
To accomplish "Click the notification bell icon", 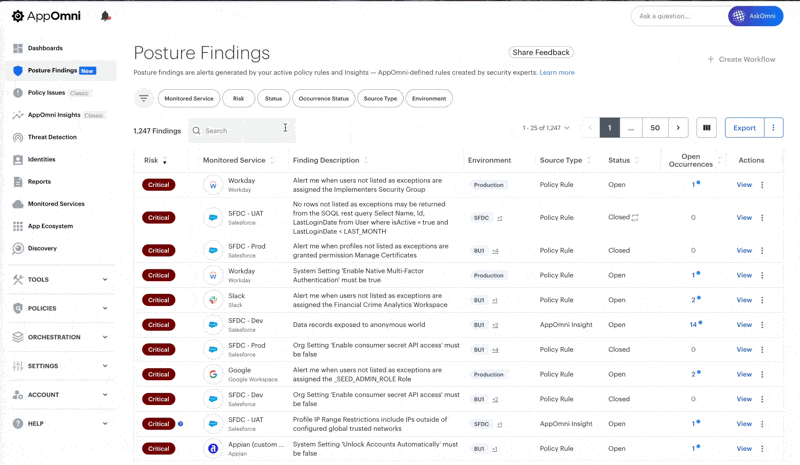I will point(105,16).
